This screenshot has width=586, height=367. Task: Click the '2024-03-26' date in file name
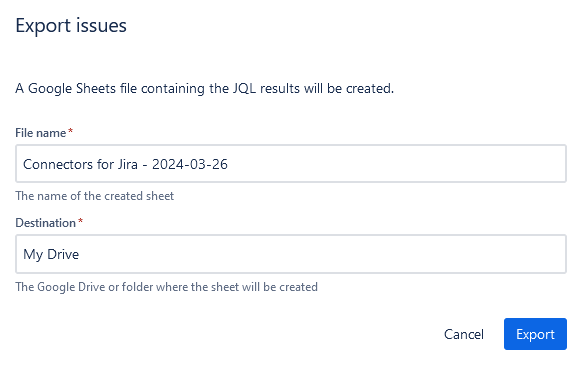[x=190, y=164]
